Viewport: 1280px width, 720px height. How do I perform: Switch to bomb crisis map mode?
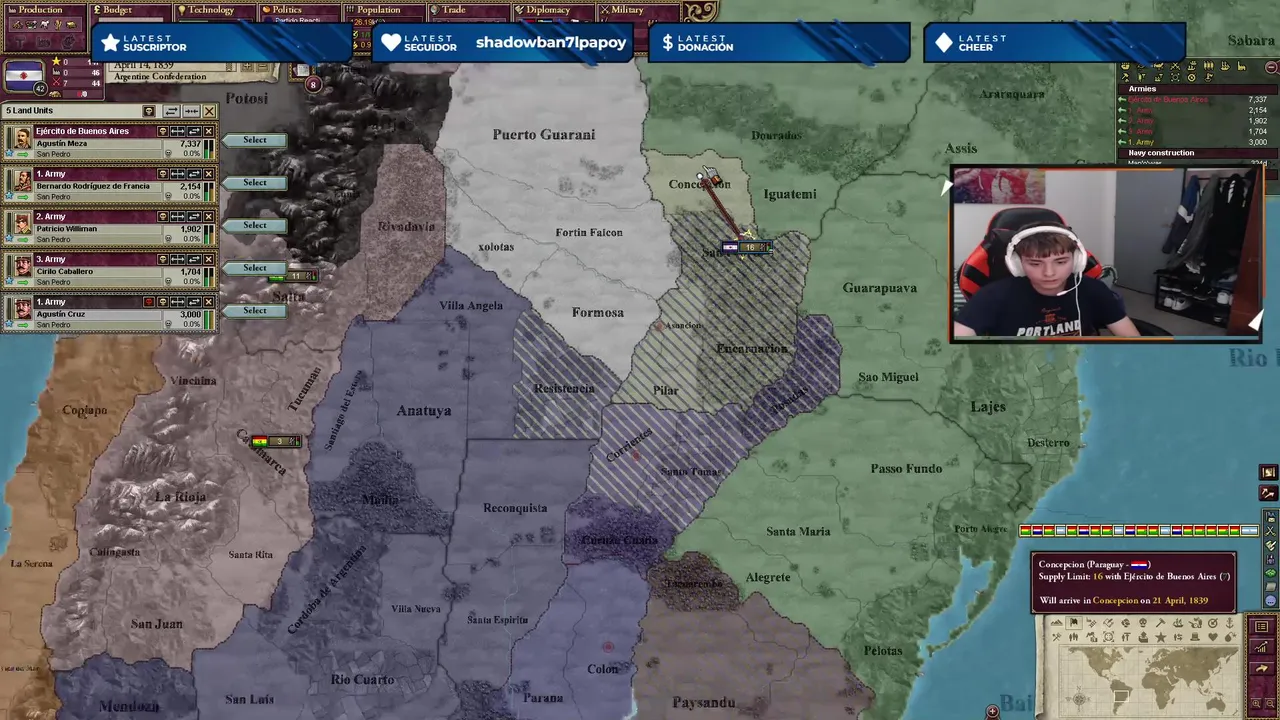click(x=1230, y=637)
